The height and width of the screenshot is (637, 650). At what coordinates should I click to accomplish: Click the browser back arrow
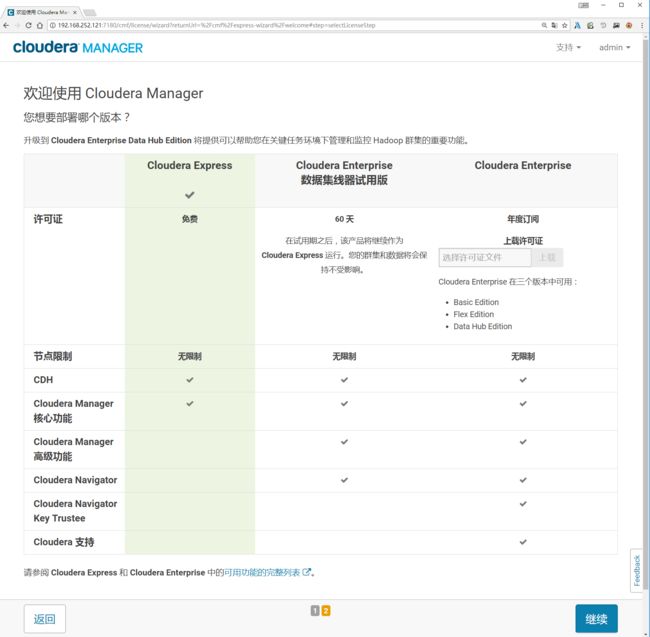(6, 25)
